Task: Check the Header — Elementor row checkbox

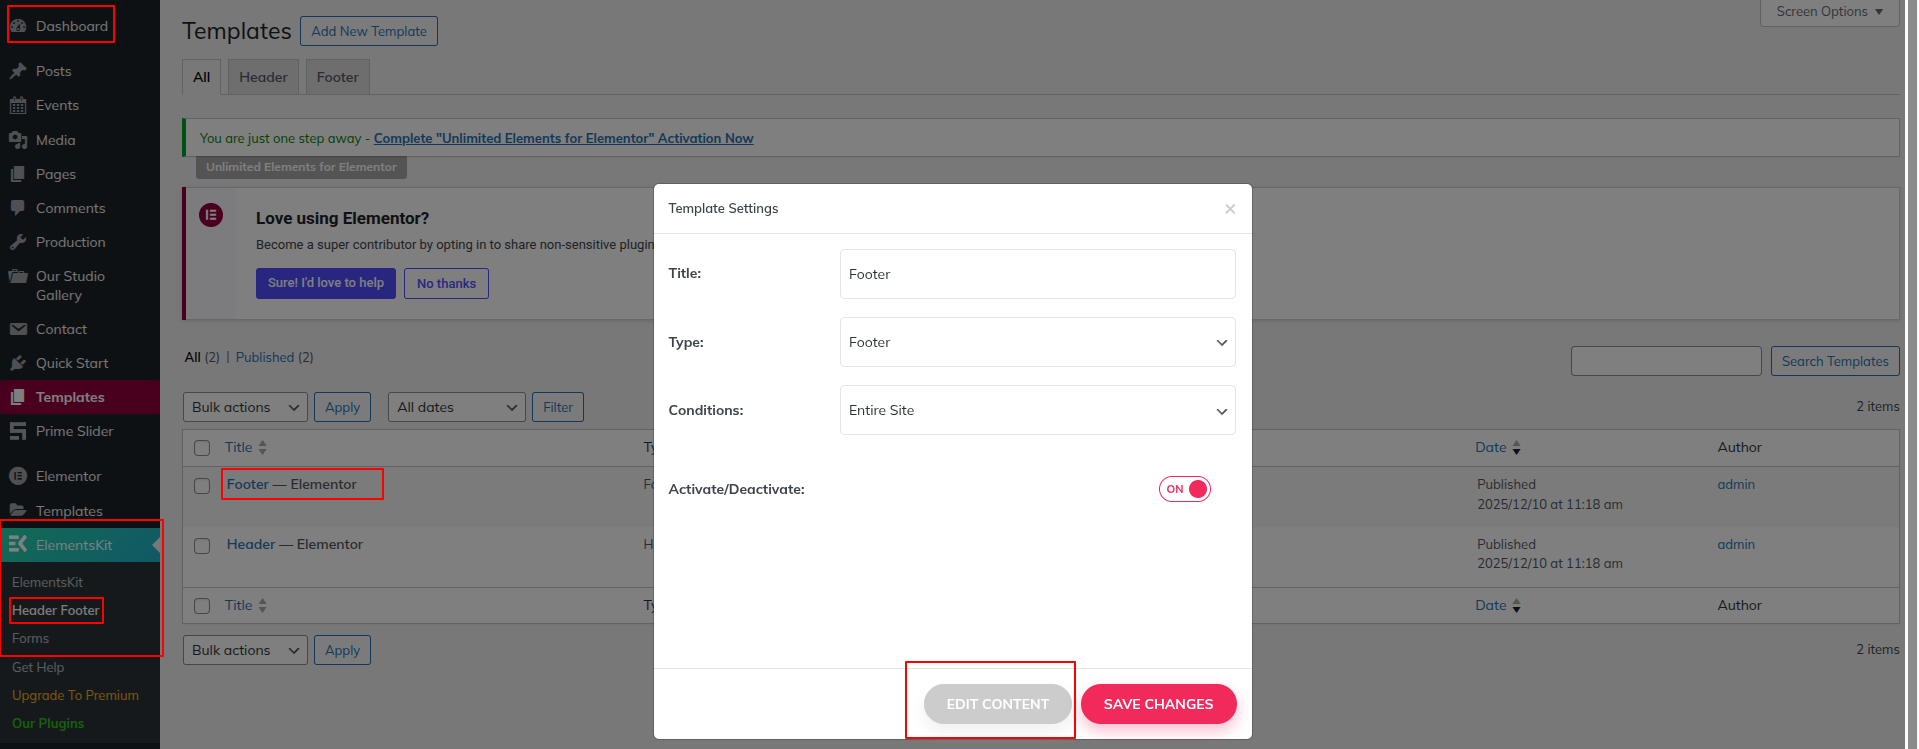Action: click(202, 546)
